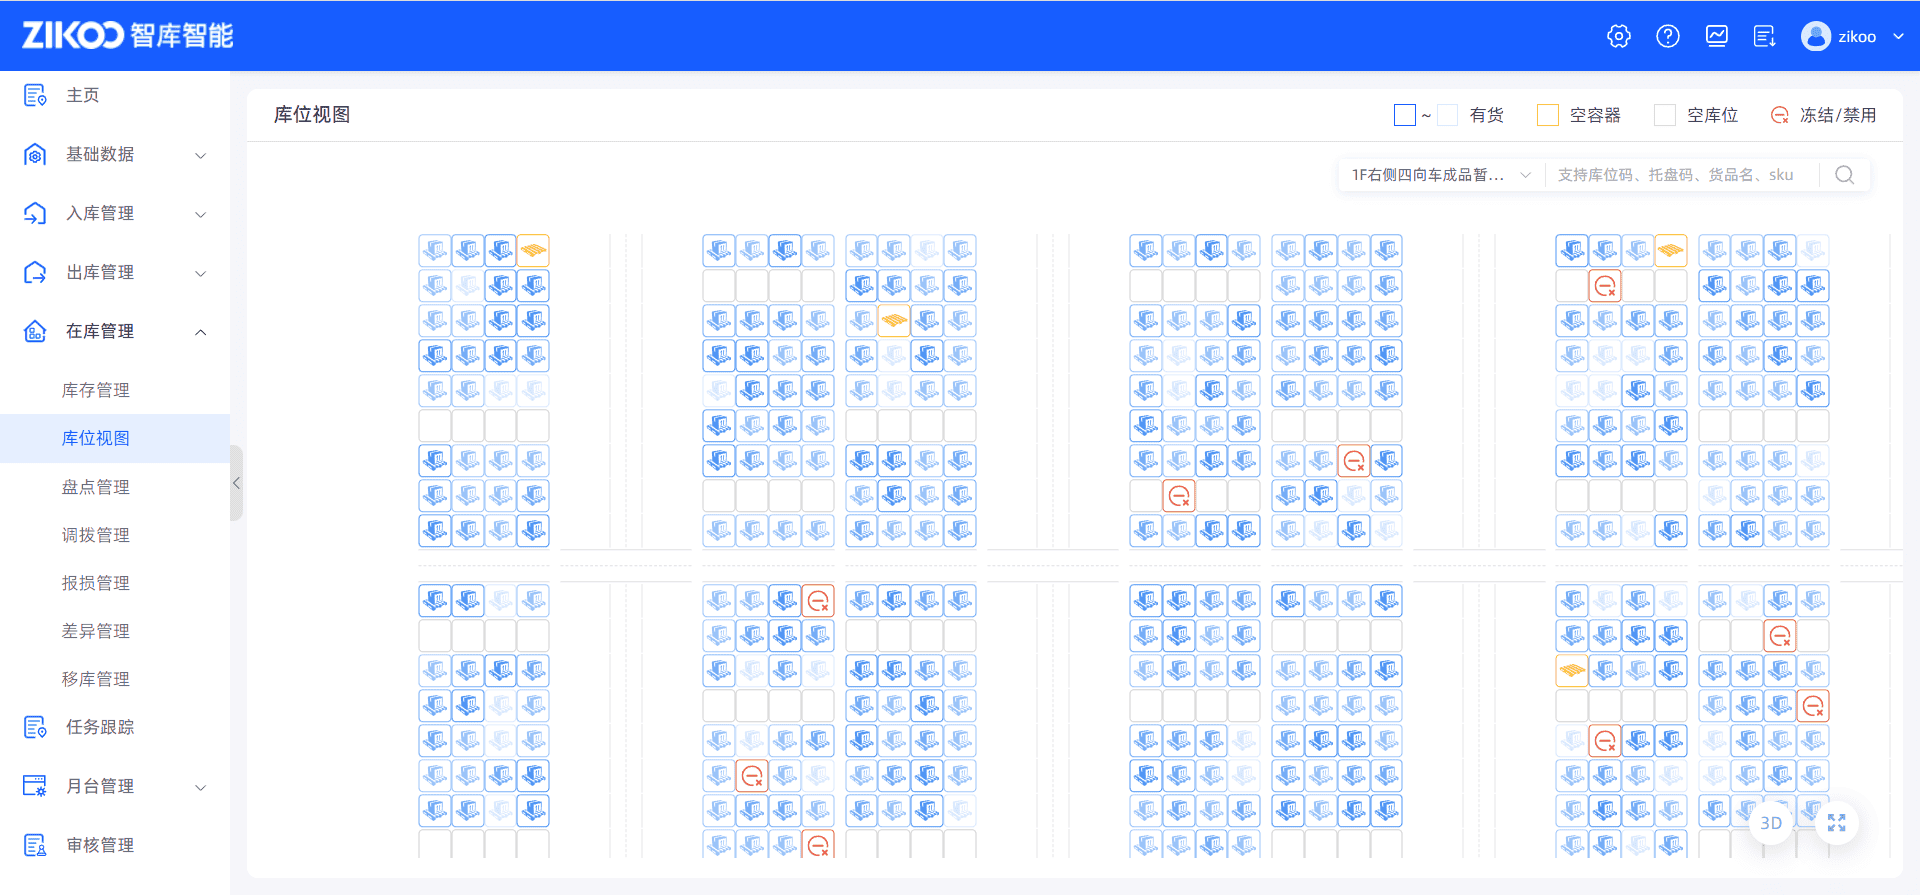This screenshot has width=1920, height=895.
Task: Open the zikoo user dropdown arrow
Action: tap(1898, 36)
